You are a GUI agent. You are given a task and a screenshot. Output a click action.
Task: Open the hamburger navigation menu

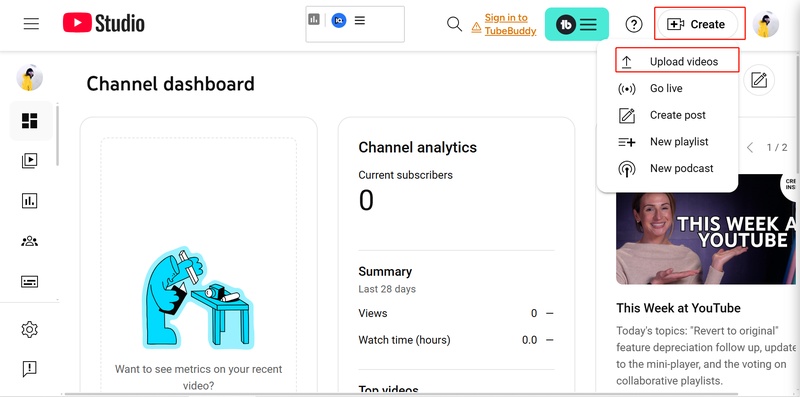[x=31, y=24]
